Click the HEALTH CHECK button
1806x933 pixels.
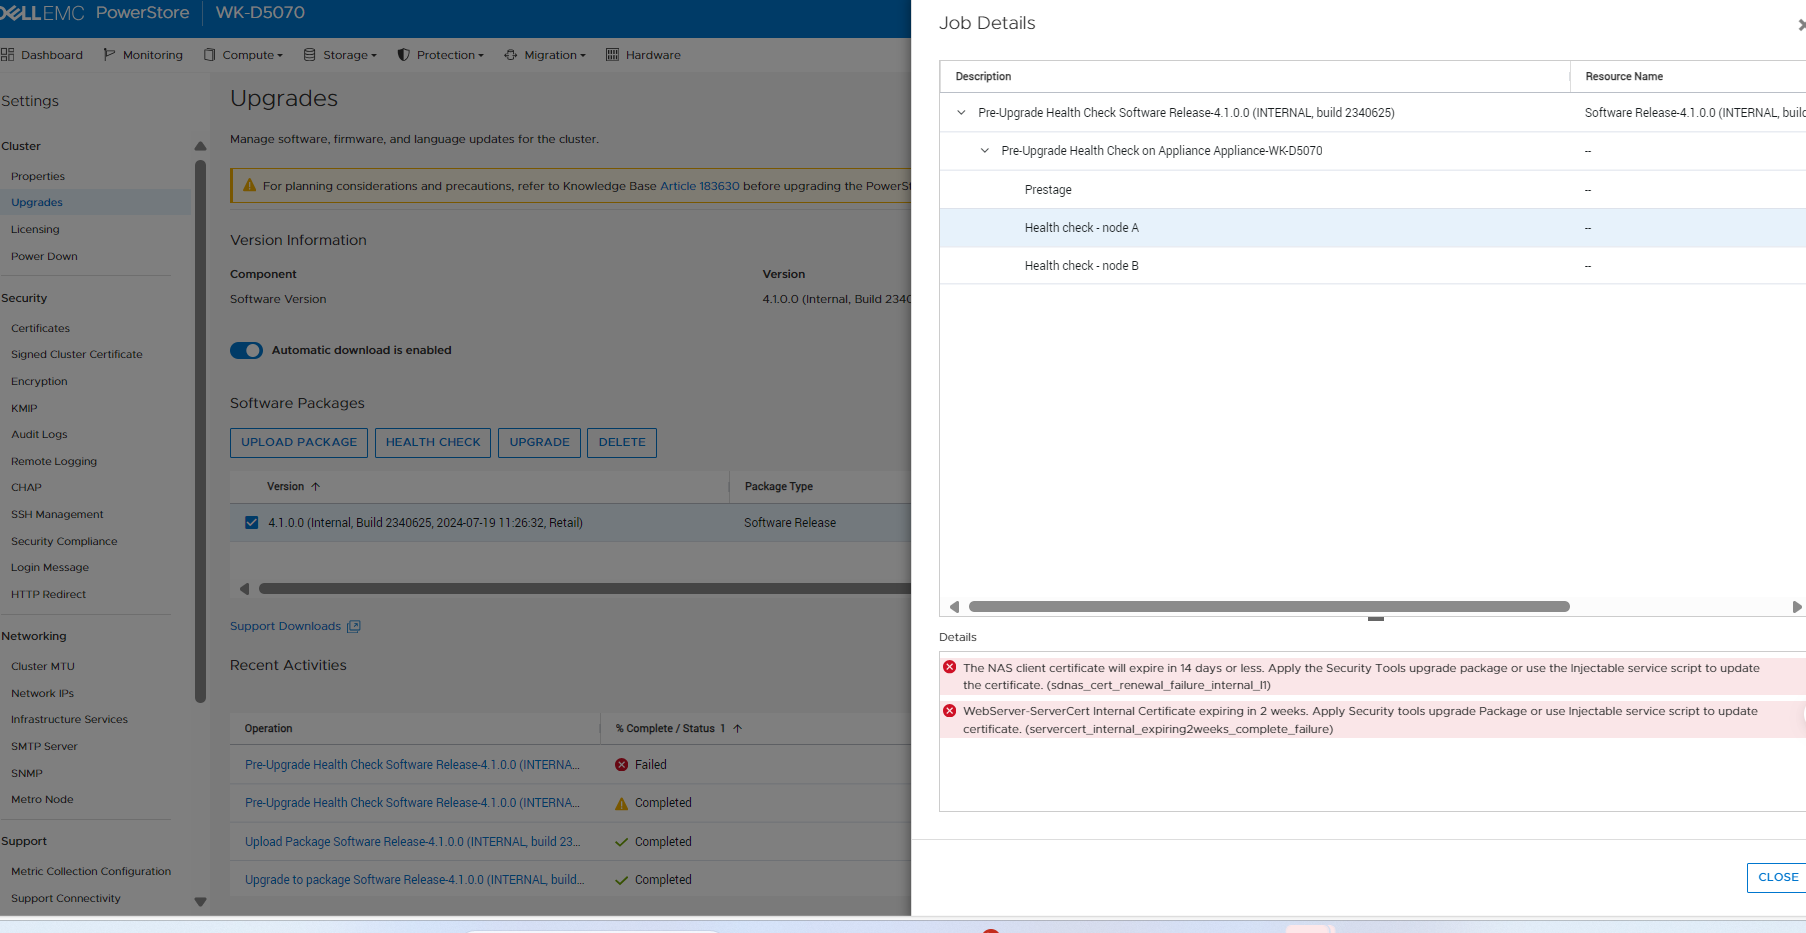(x=432, y=442)
